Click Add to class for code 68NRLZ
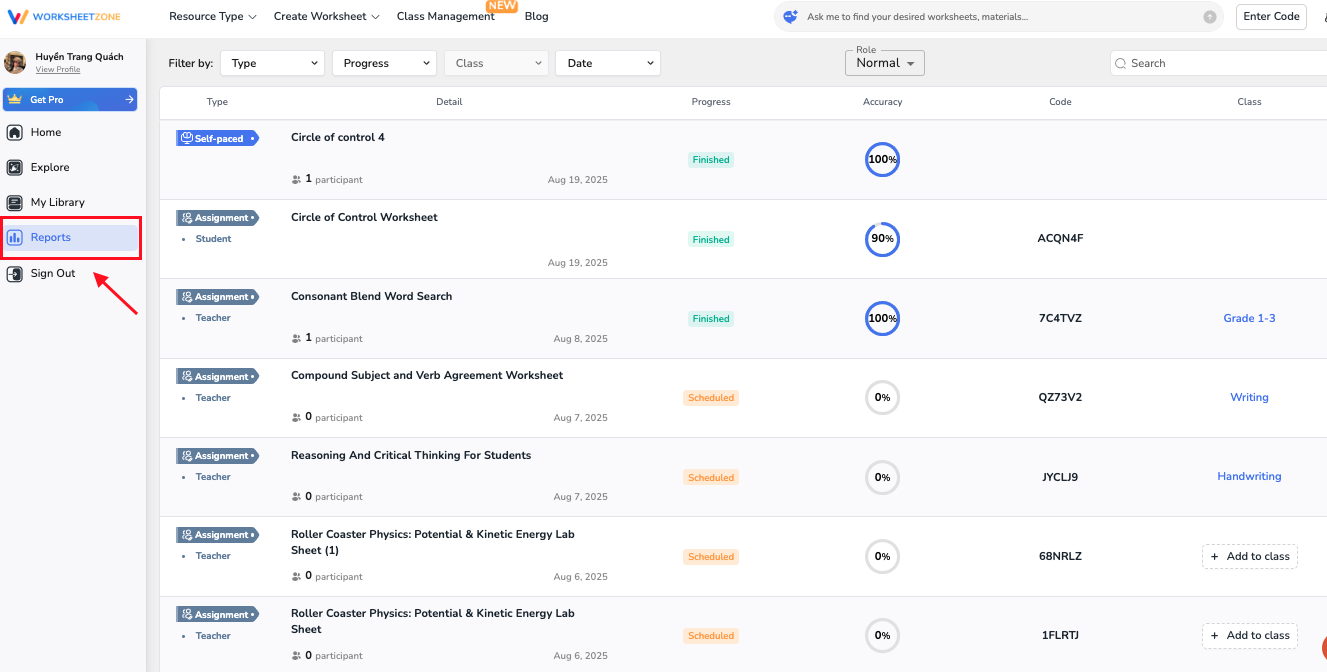Viewport: 1327px width, 672px height. tap(1250, 556)
